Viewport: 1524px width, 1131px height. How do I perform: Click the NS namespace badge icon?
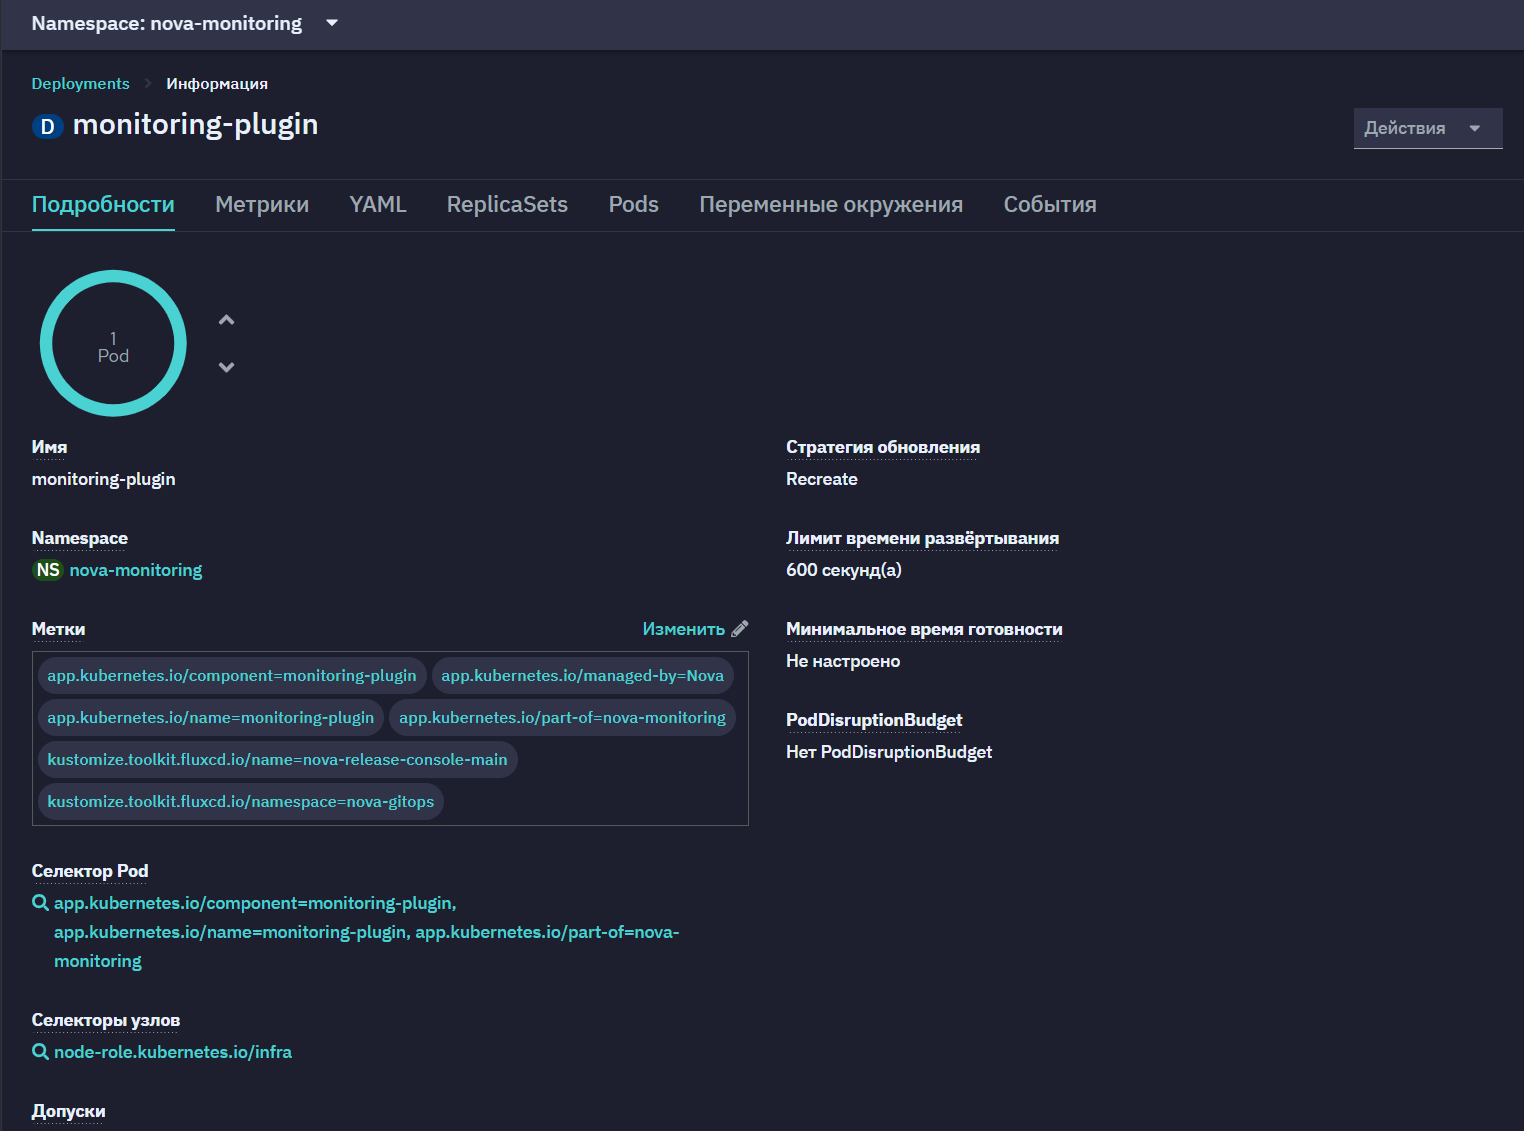[x=48, y=570]
